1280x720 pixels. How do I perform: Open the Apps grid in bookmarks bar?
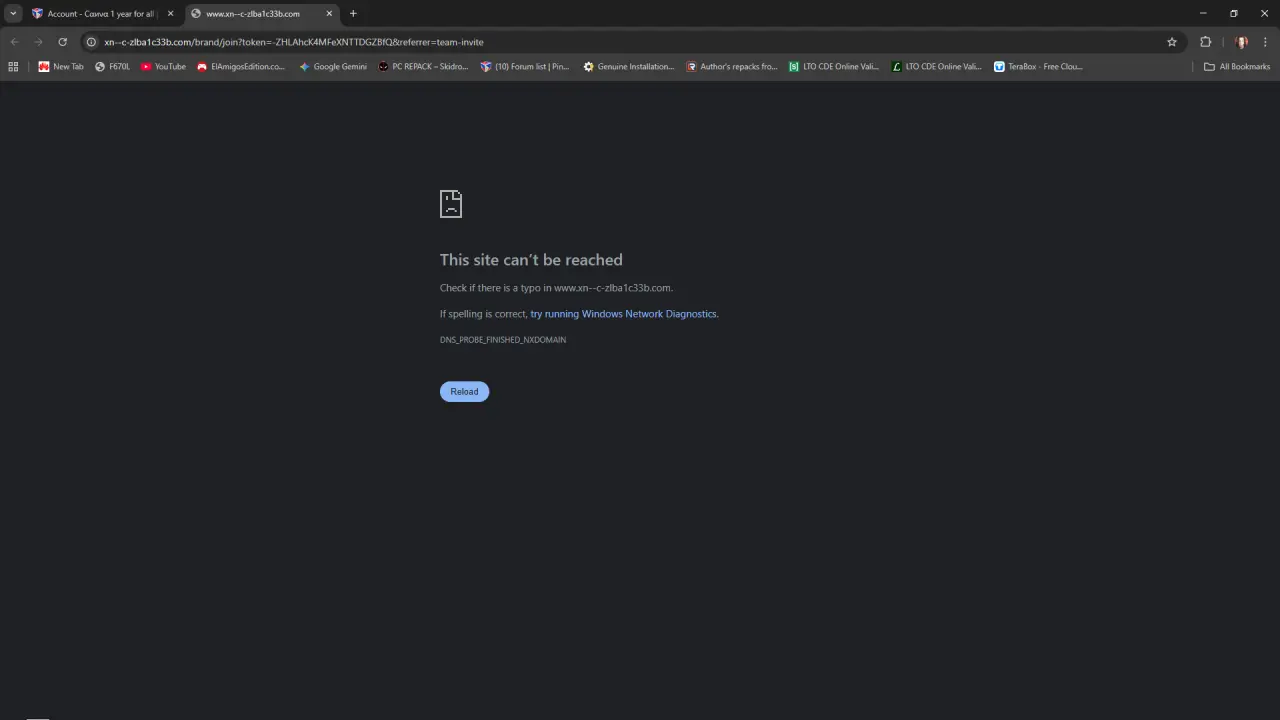pos(13,67)
